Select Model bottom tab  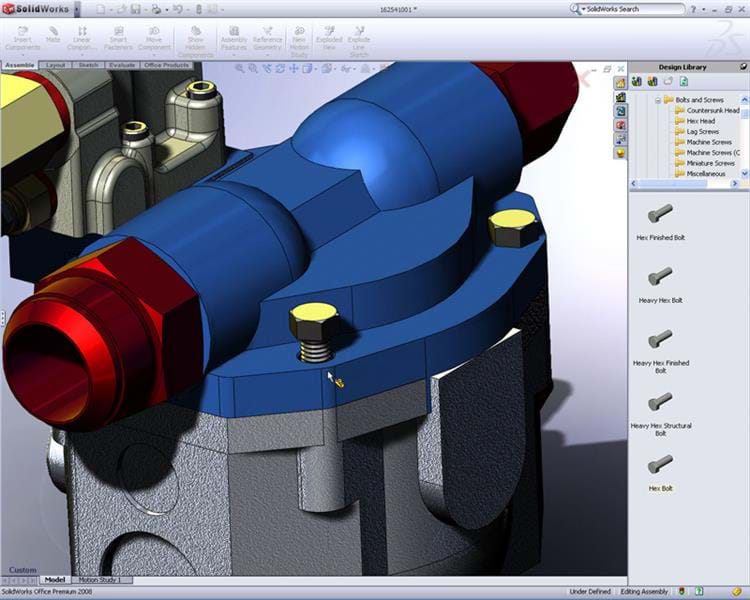tap(55, 580)
